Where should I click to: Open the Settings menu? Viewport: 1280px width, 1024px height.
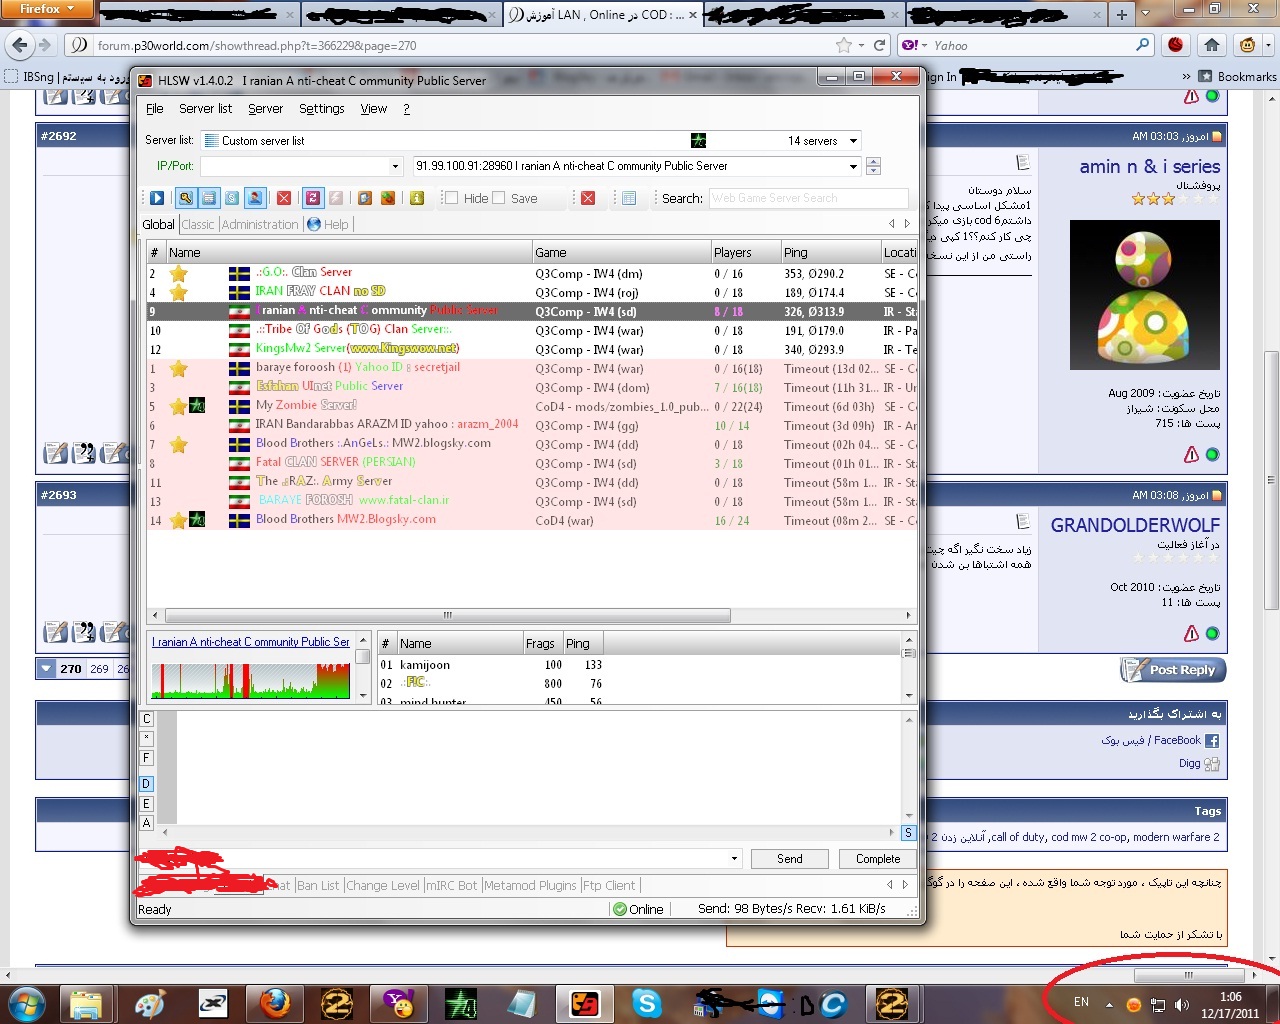pyautogui.click(x=321, y=109)
